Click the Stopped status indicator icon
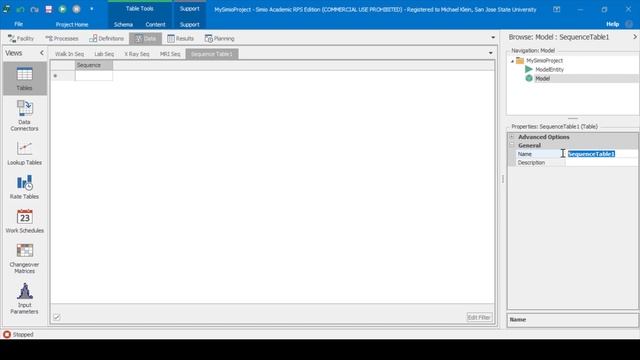Image resolution: width=640 pixels, height=360 pixels. tap(7, 334)
